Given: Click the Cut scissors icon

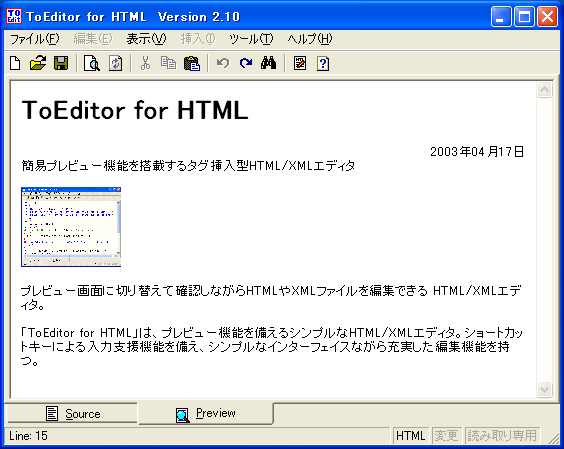Looking at the screenshot, I should pyautogui.click(x=145, y=63).
